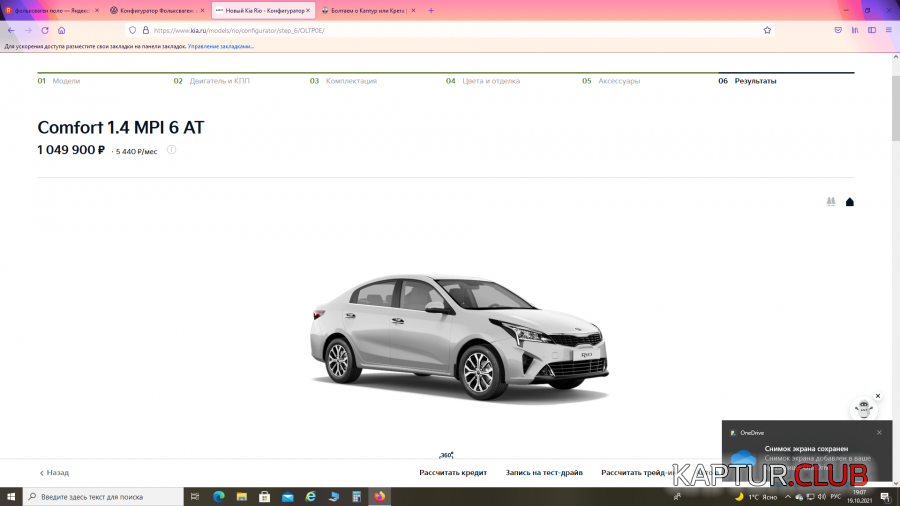Open Firefox application menu
Image resolution: width=900 pixels, height=506 pixels.
point(889,30)
